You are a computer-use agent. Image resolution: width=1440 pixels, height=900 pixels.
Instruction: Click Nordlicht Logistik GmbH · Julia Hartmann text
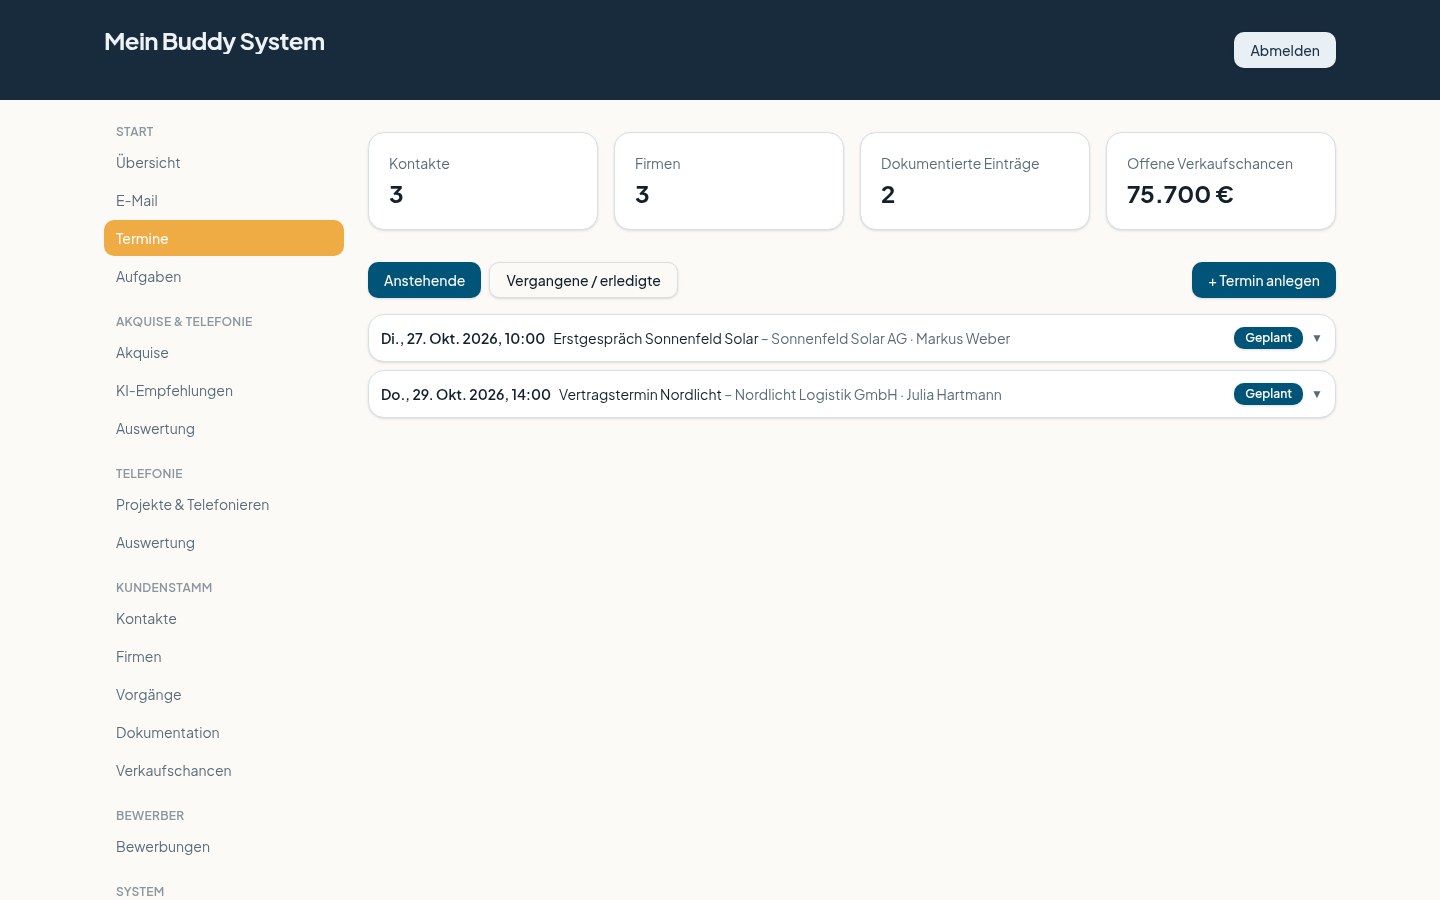(x=868, y=394)
